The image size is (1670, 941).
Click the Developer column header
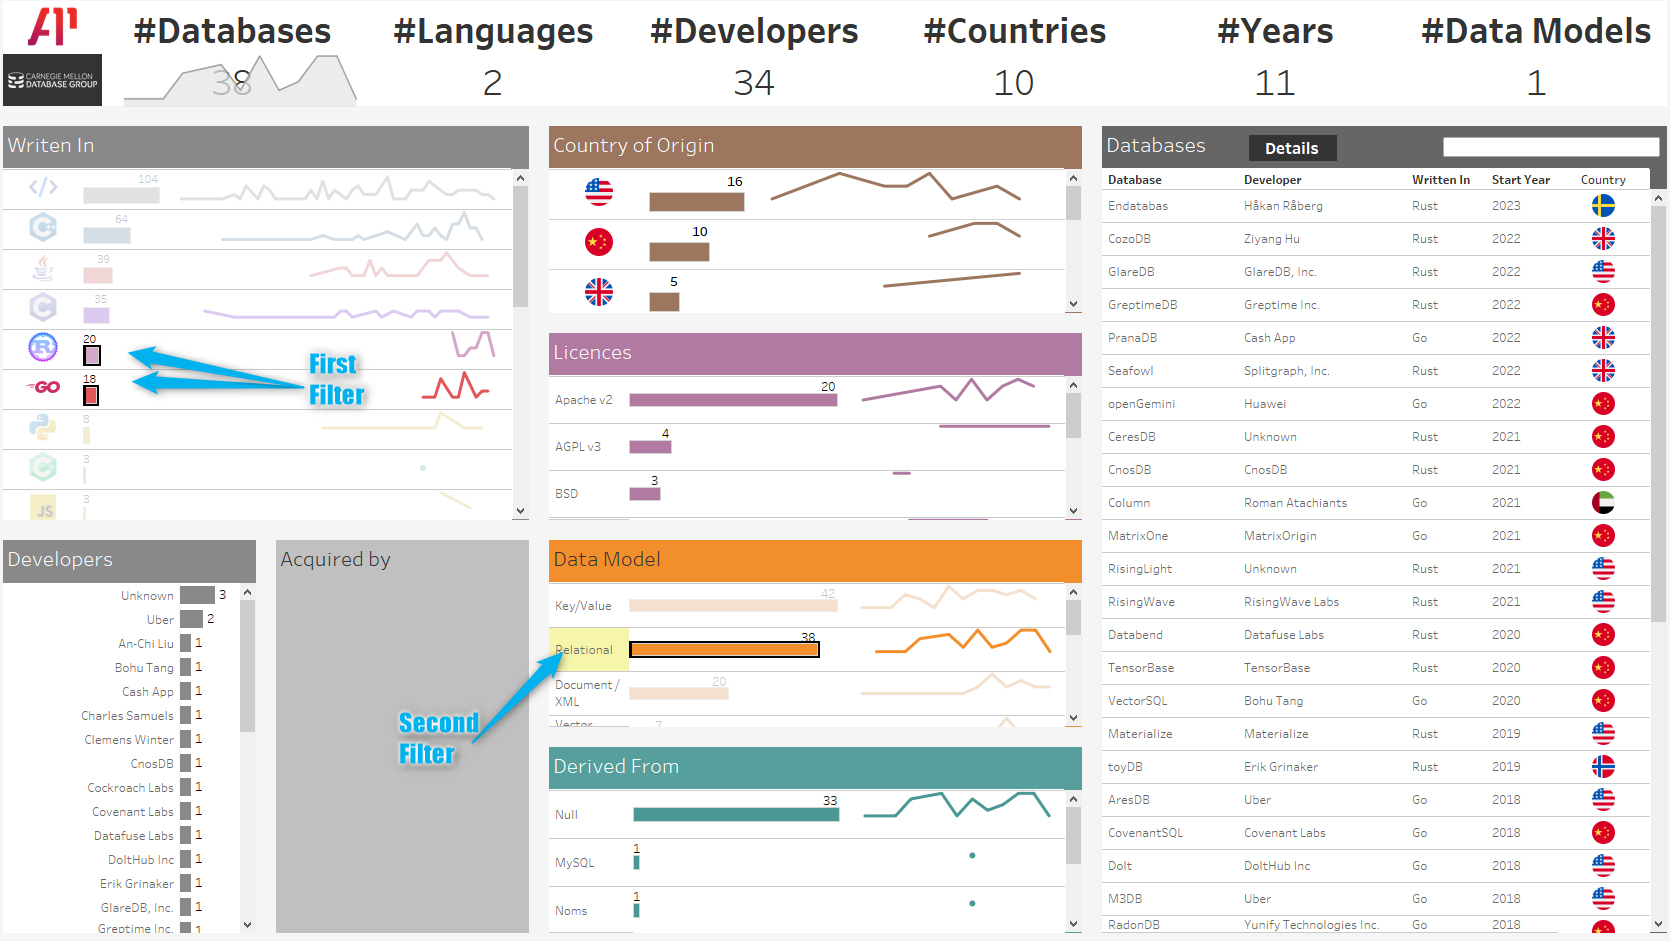(x=1272, y=180)
